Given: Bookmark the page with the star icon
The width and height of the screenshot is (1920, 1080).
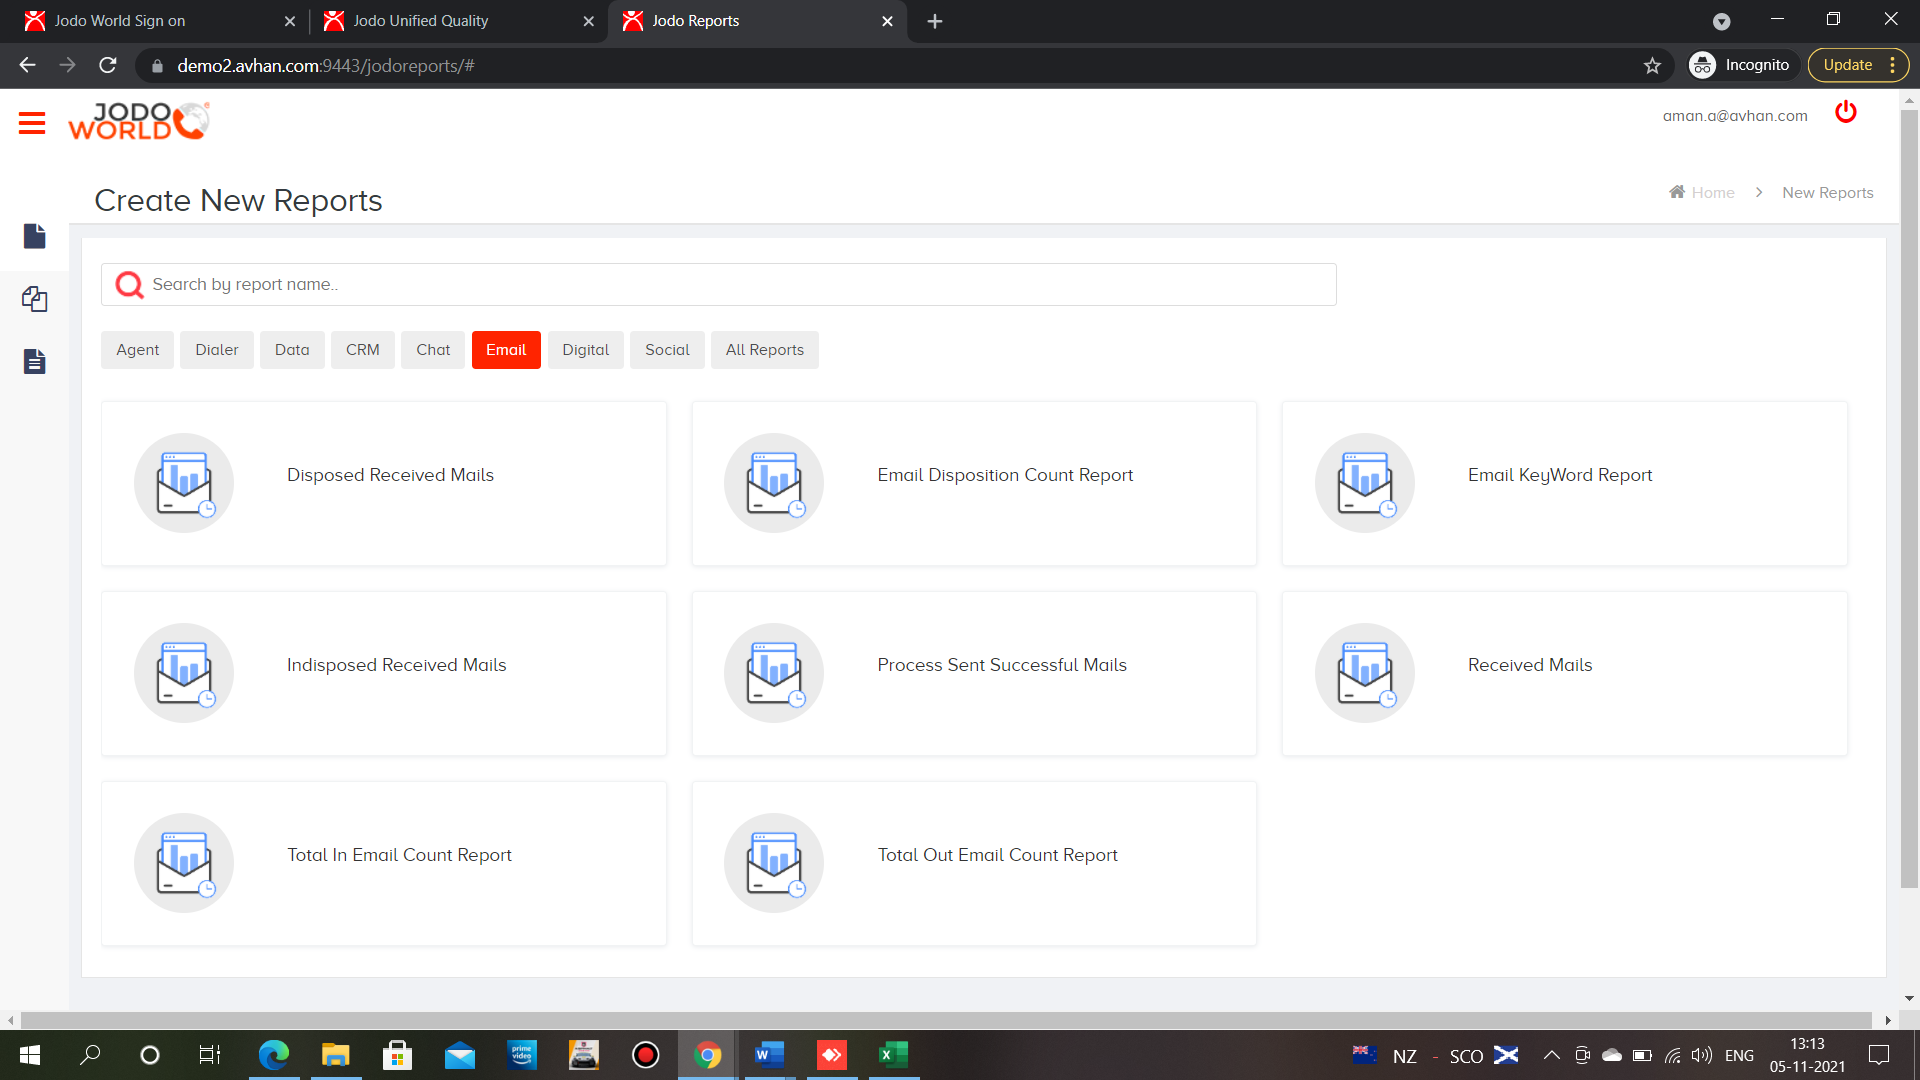Looking at the screenshot, I should tap(1653, 65).
